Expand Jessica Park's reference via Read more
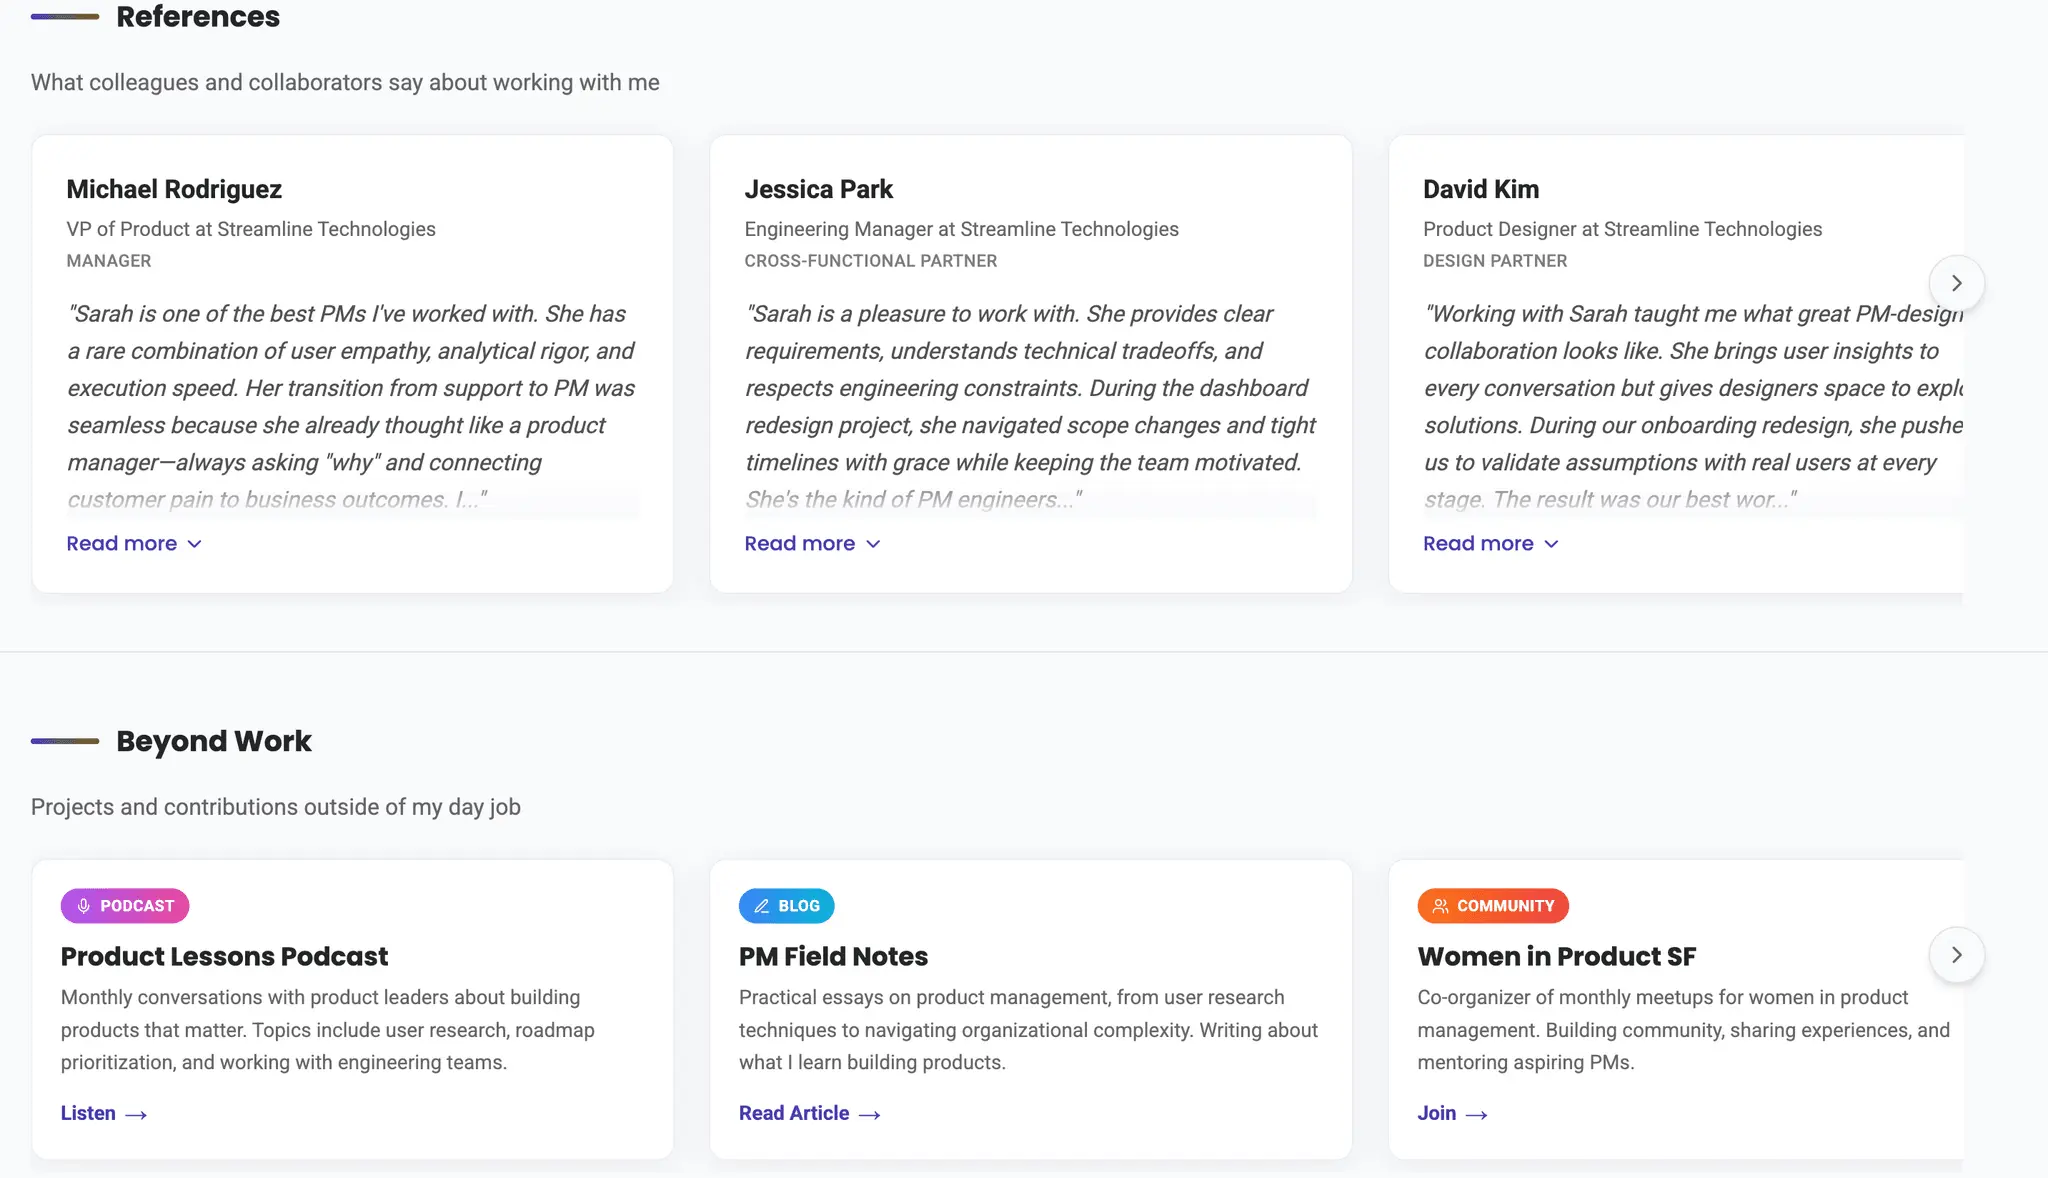The image size is (2048, 1178). (x=812, y=543)
